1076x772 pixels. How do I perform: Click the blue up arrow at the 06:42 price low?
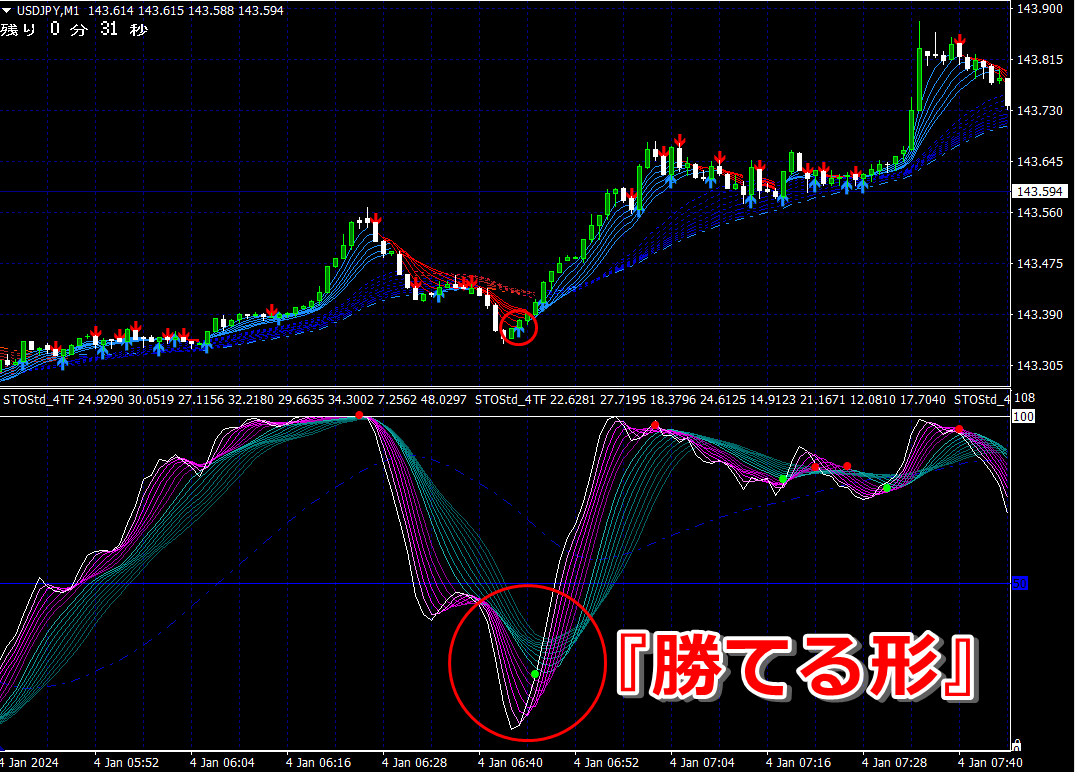(519, 329)
